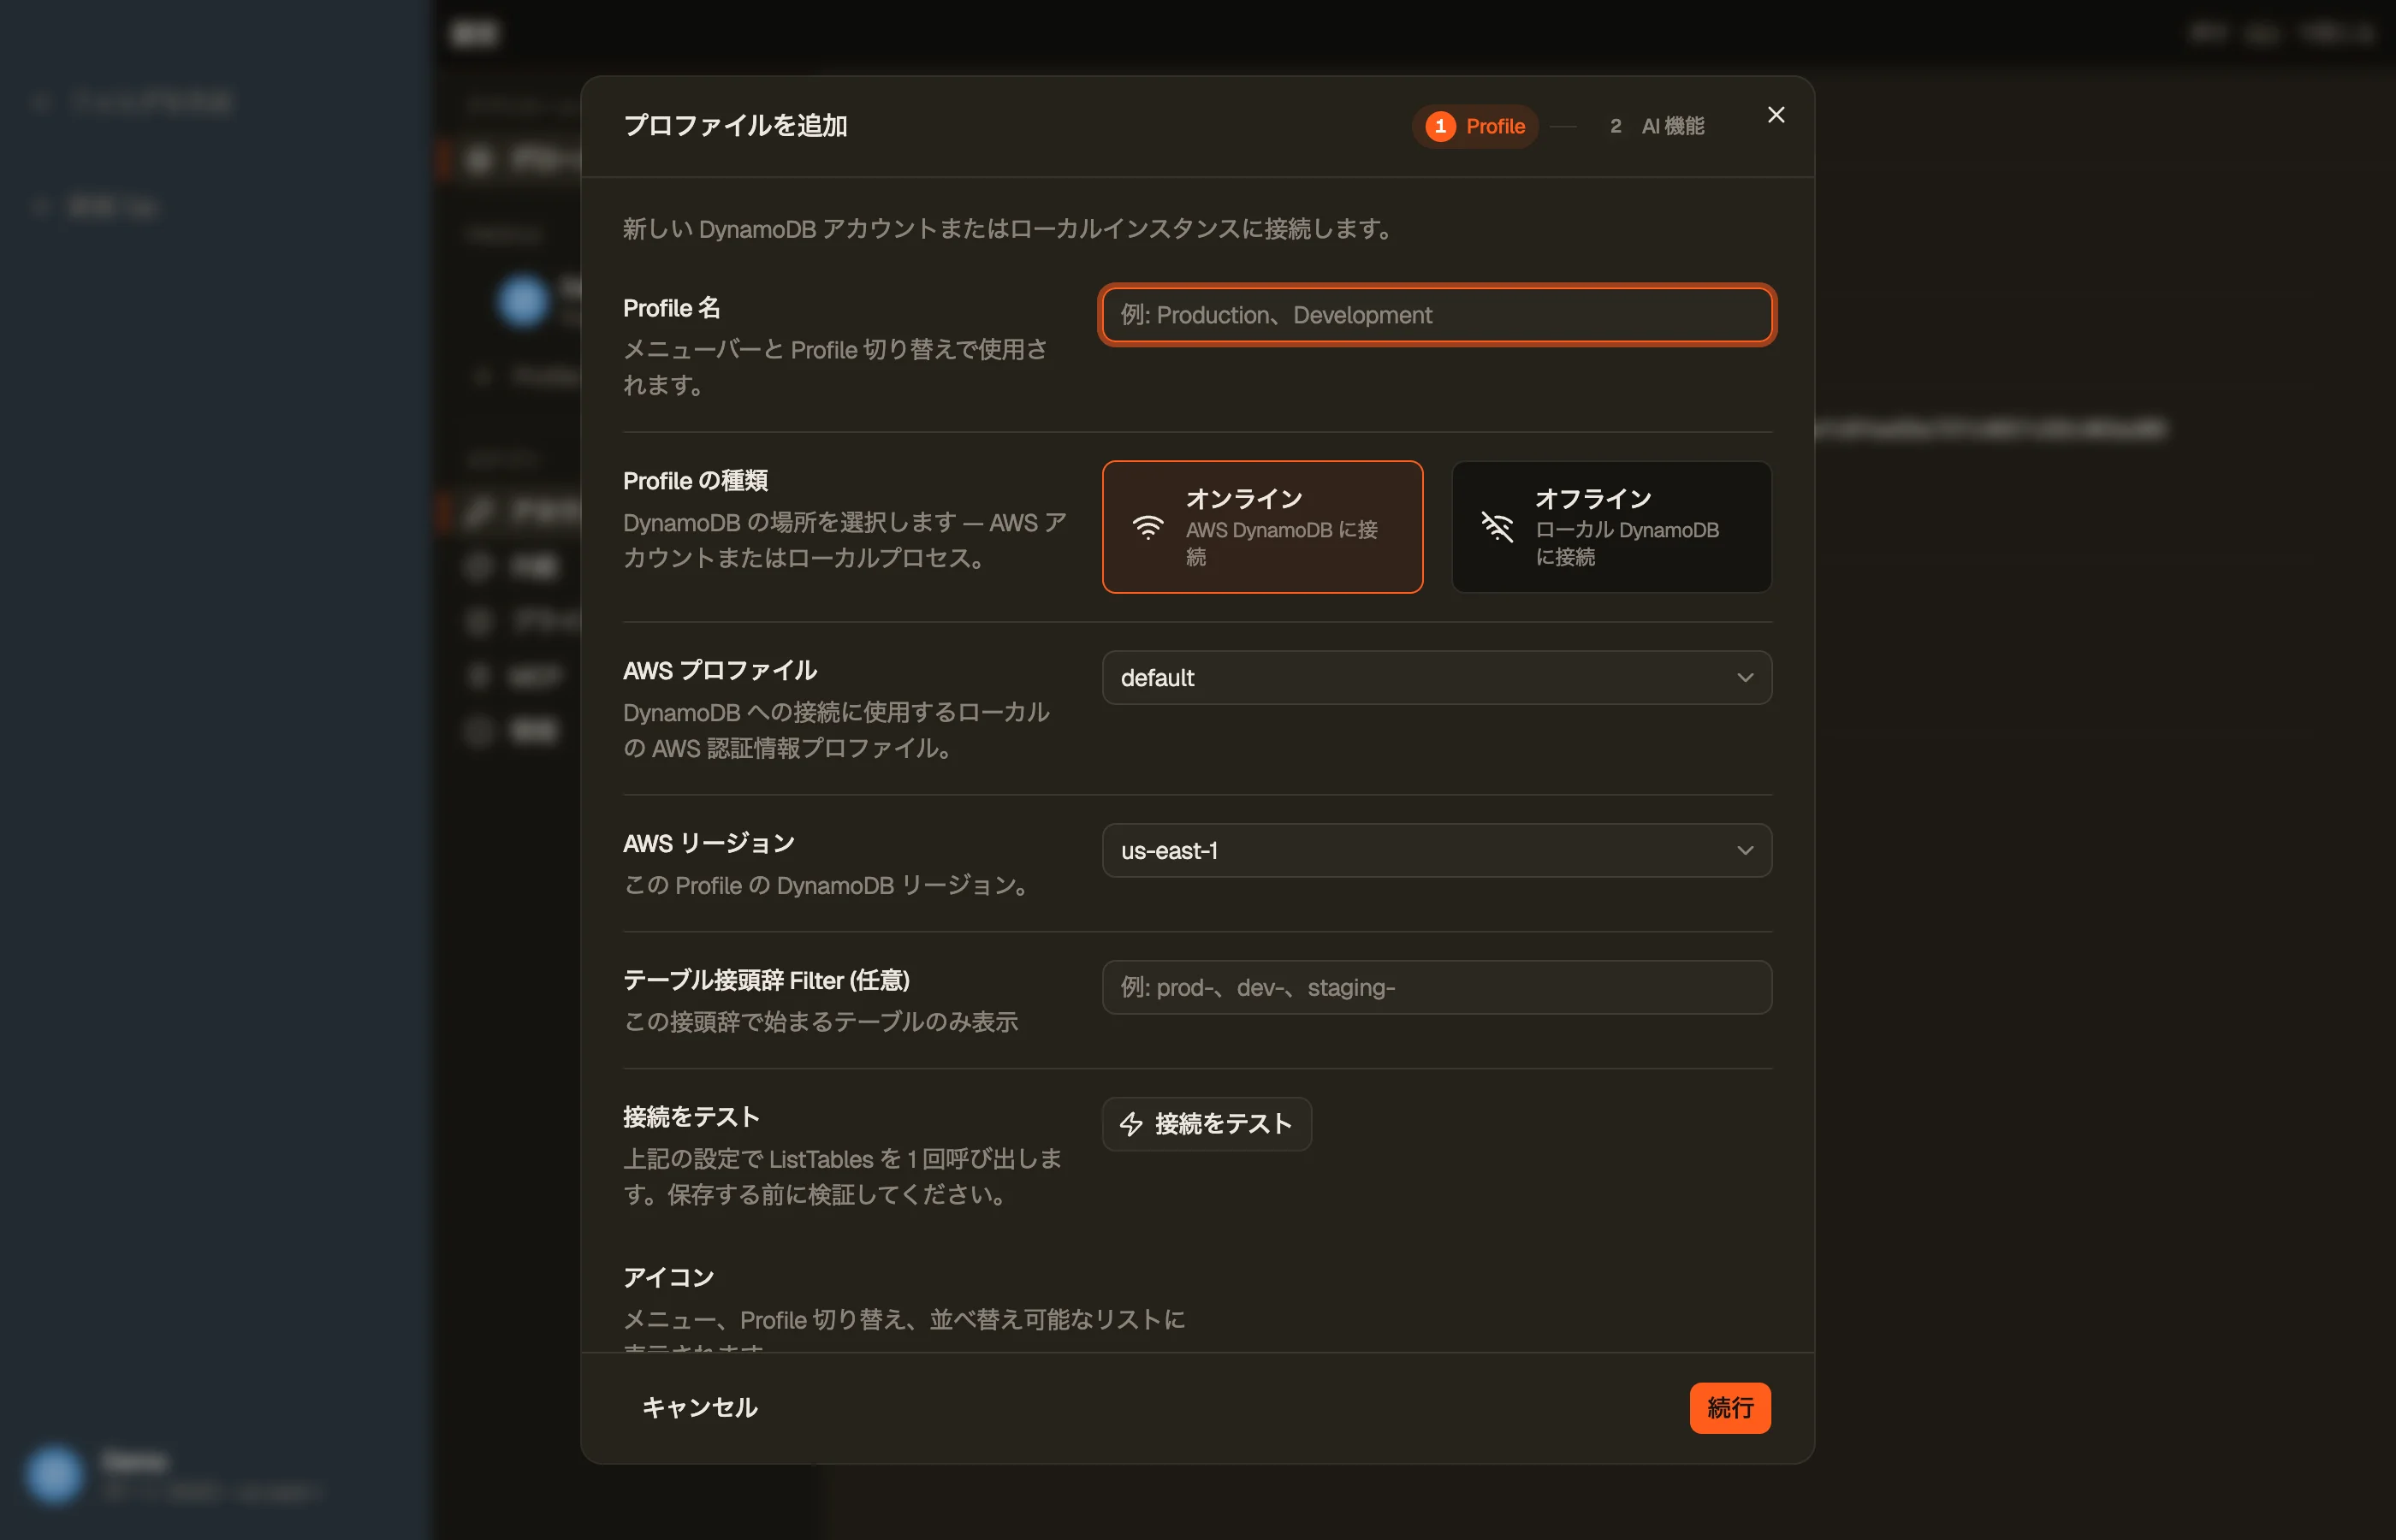The height and width of the screenshot is (1540, 2396).
Task: Click the chevron on the us-east-1 dropdown
Action: coord(1745,851)
